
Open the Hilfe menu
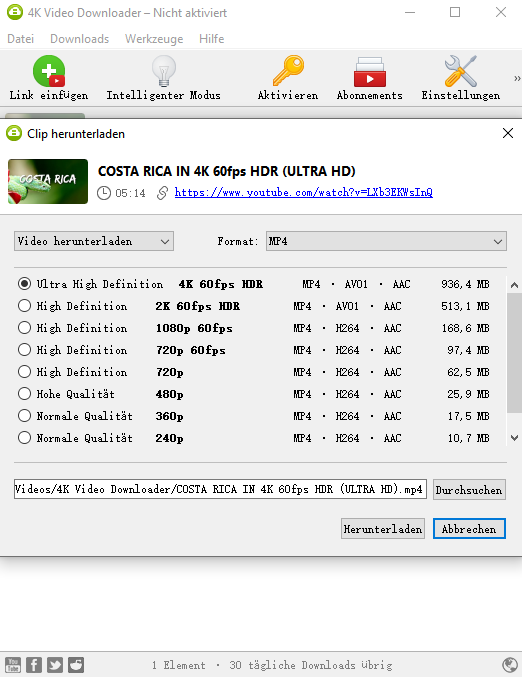click(x=211, y=39)
